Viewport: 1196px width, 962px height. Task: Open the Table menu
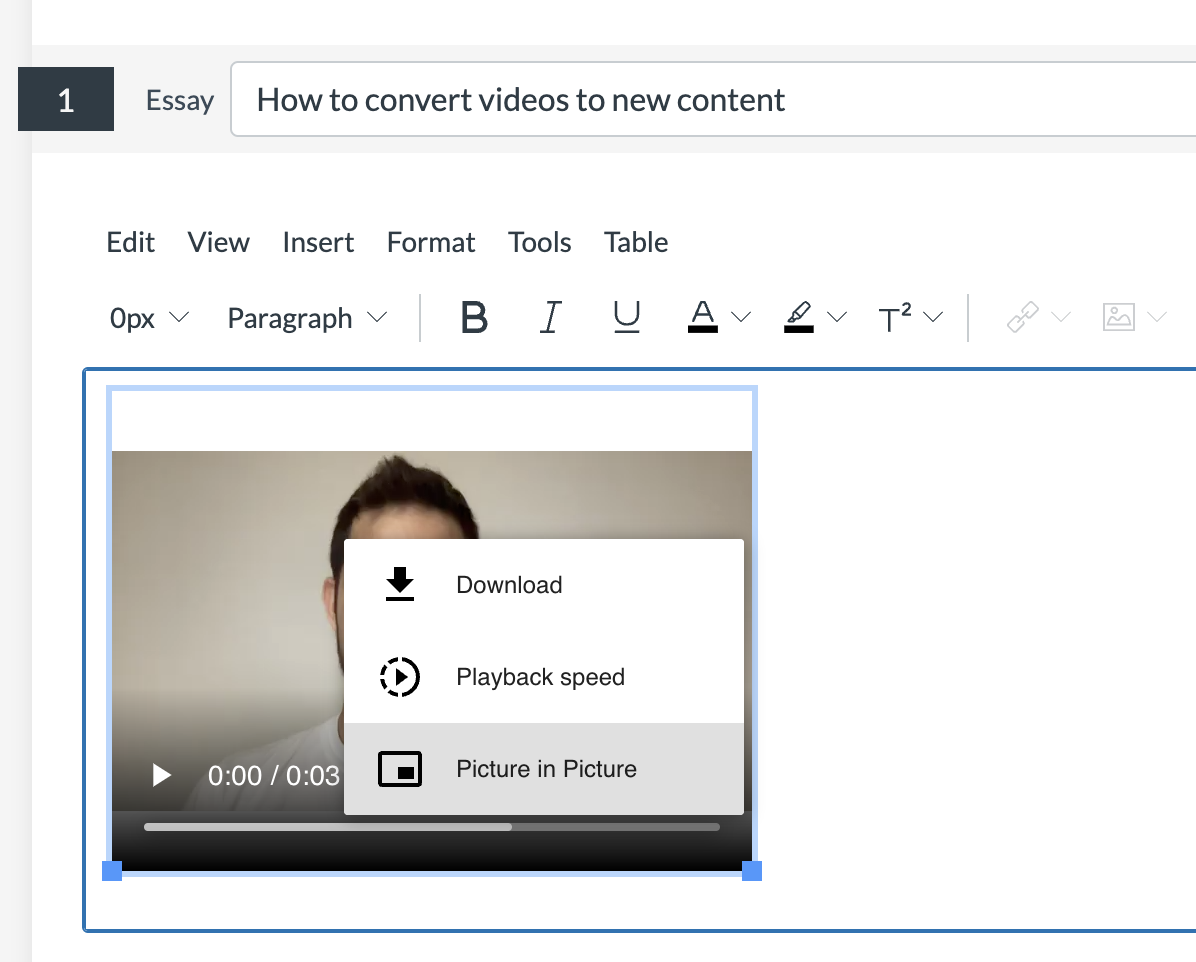(636, 243)
